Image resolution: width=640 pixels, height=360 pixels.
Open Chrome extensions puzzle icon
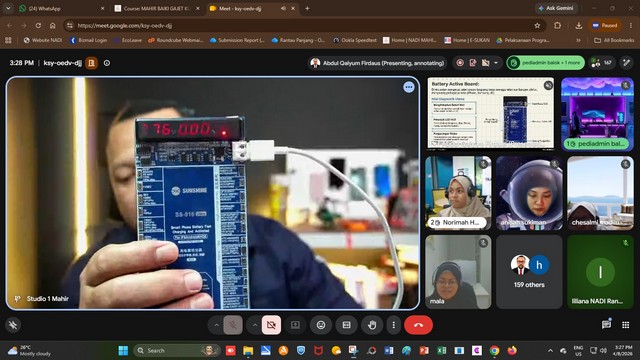tap(557, 25)
